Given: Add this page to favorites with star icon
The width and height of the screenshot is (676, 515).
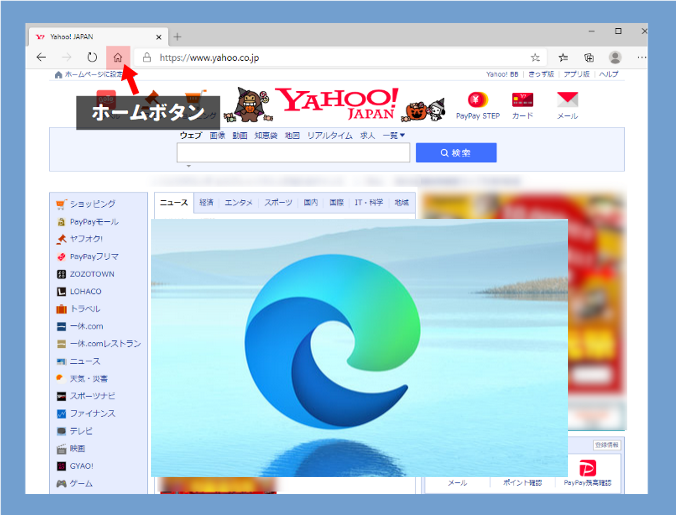Looking at the screenshot, I should [535, 58].
